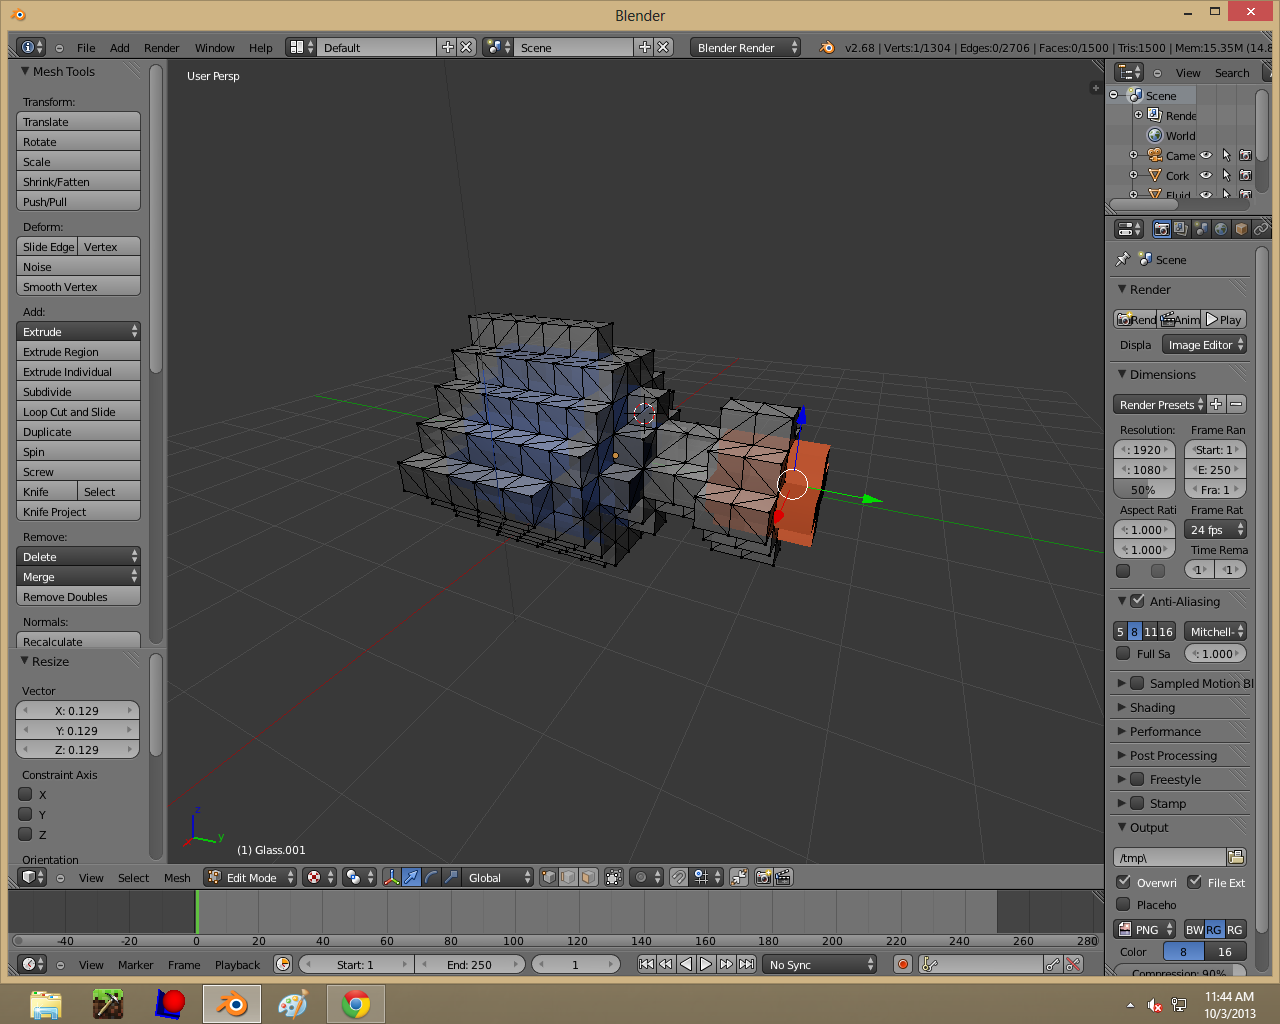Open the Mesh menu in 3D view header
Viewport: 1280px width, 1024px height.
point(177,877)
